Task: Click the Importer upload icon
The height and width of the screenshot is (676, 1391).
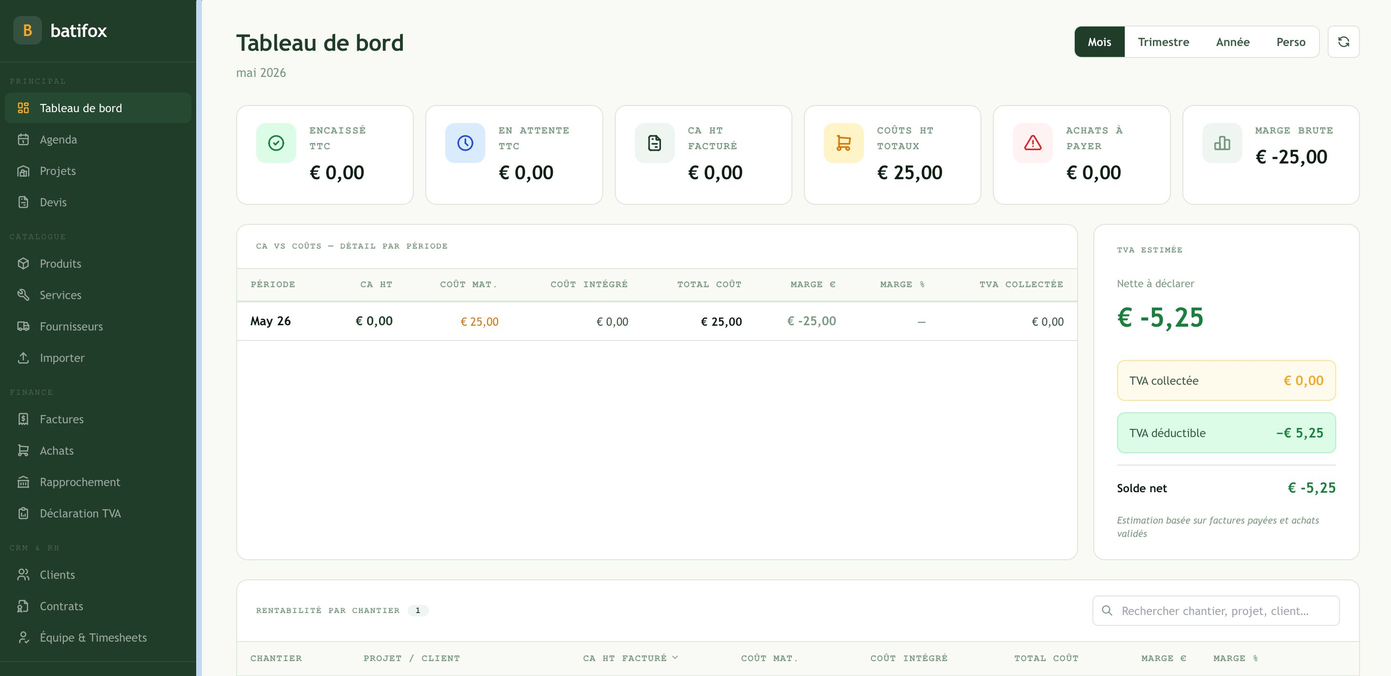Action: tap(23, 358)
